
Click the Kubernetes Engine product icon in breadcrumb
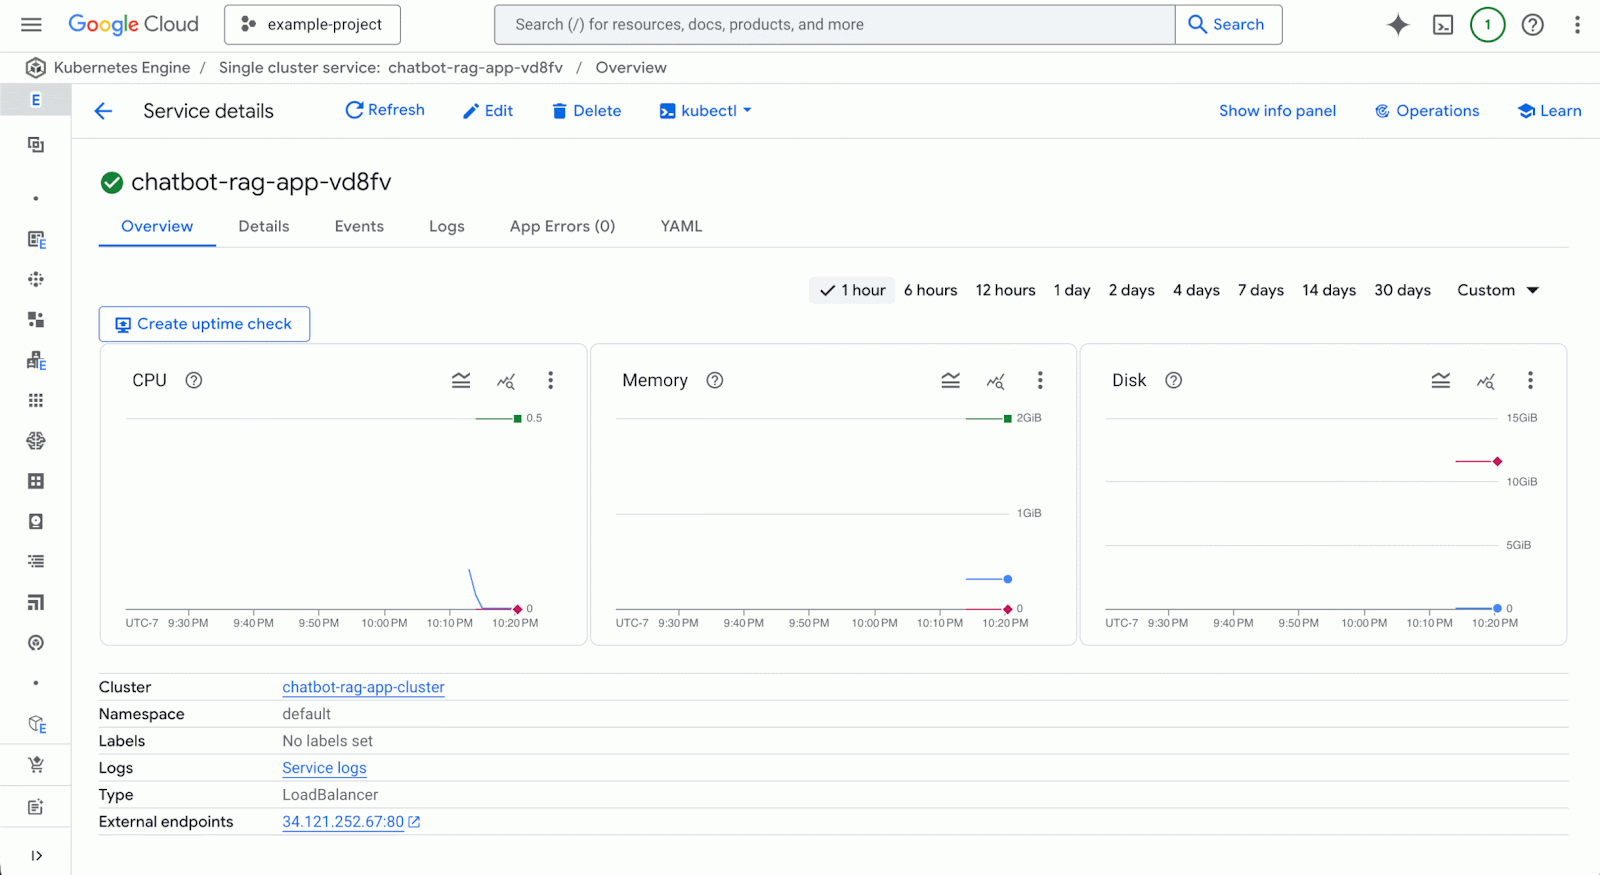(36, 68)
